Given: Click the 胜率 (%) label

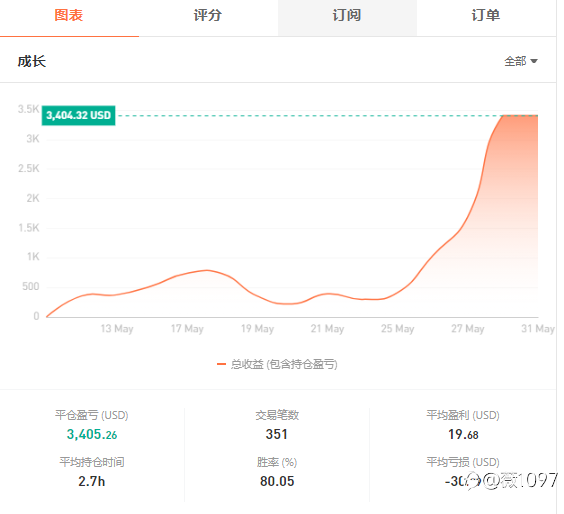Looking at the screenshot, I should click(x=277, y=462).
